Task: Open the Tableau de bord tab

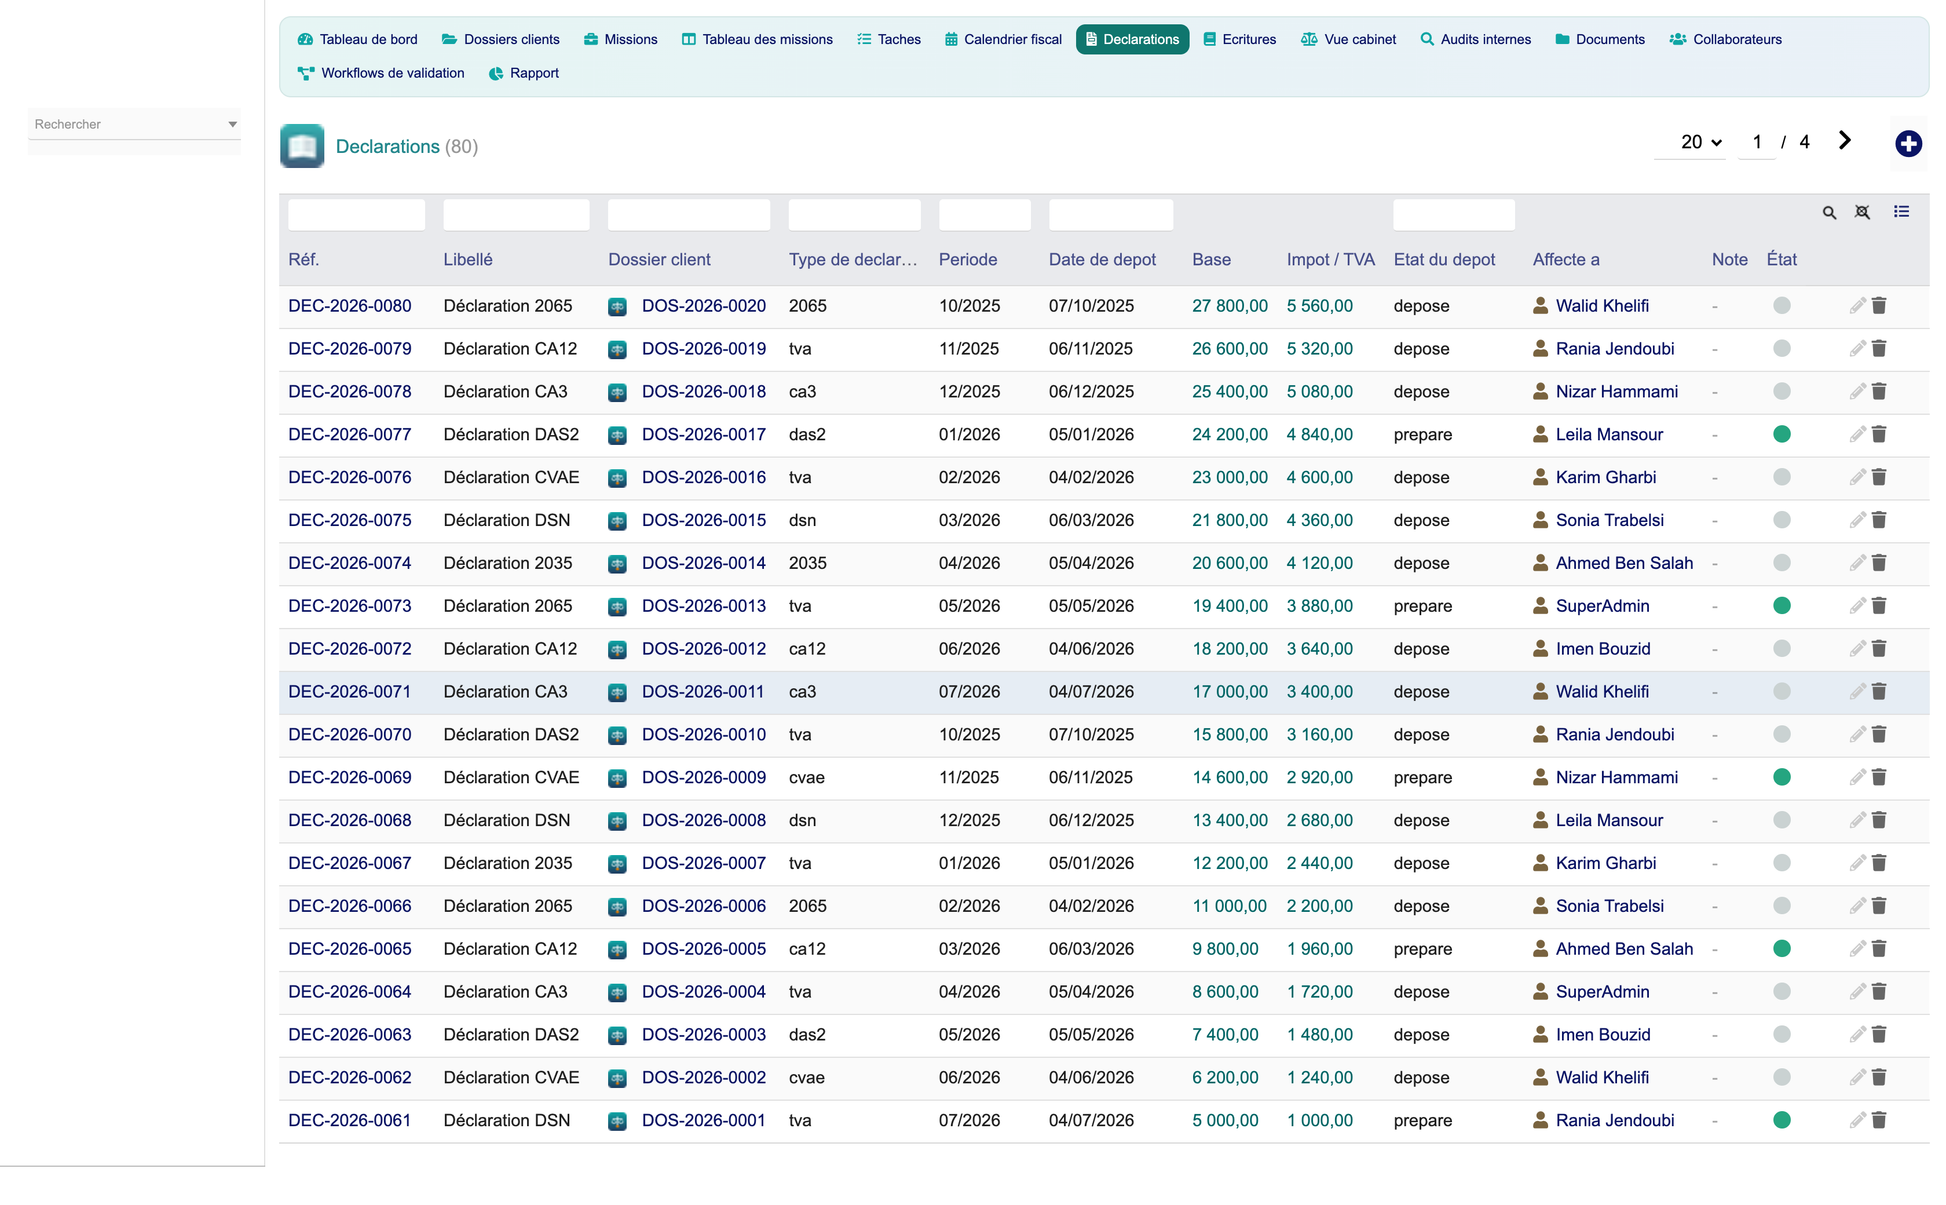Action: [x=358, y=40]
